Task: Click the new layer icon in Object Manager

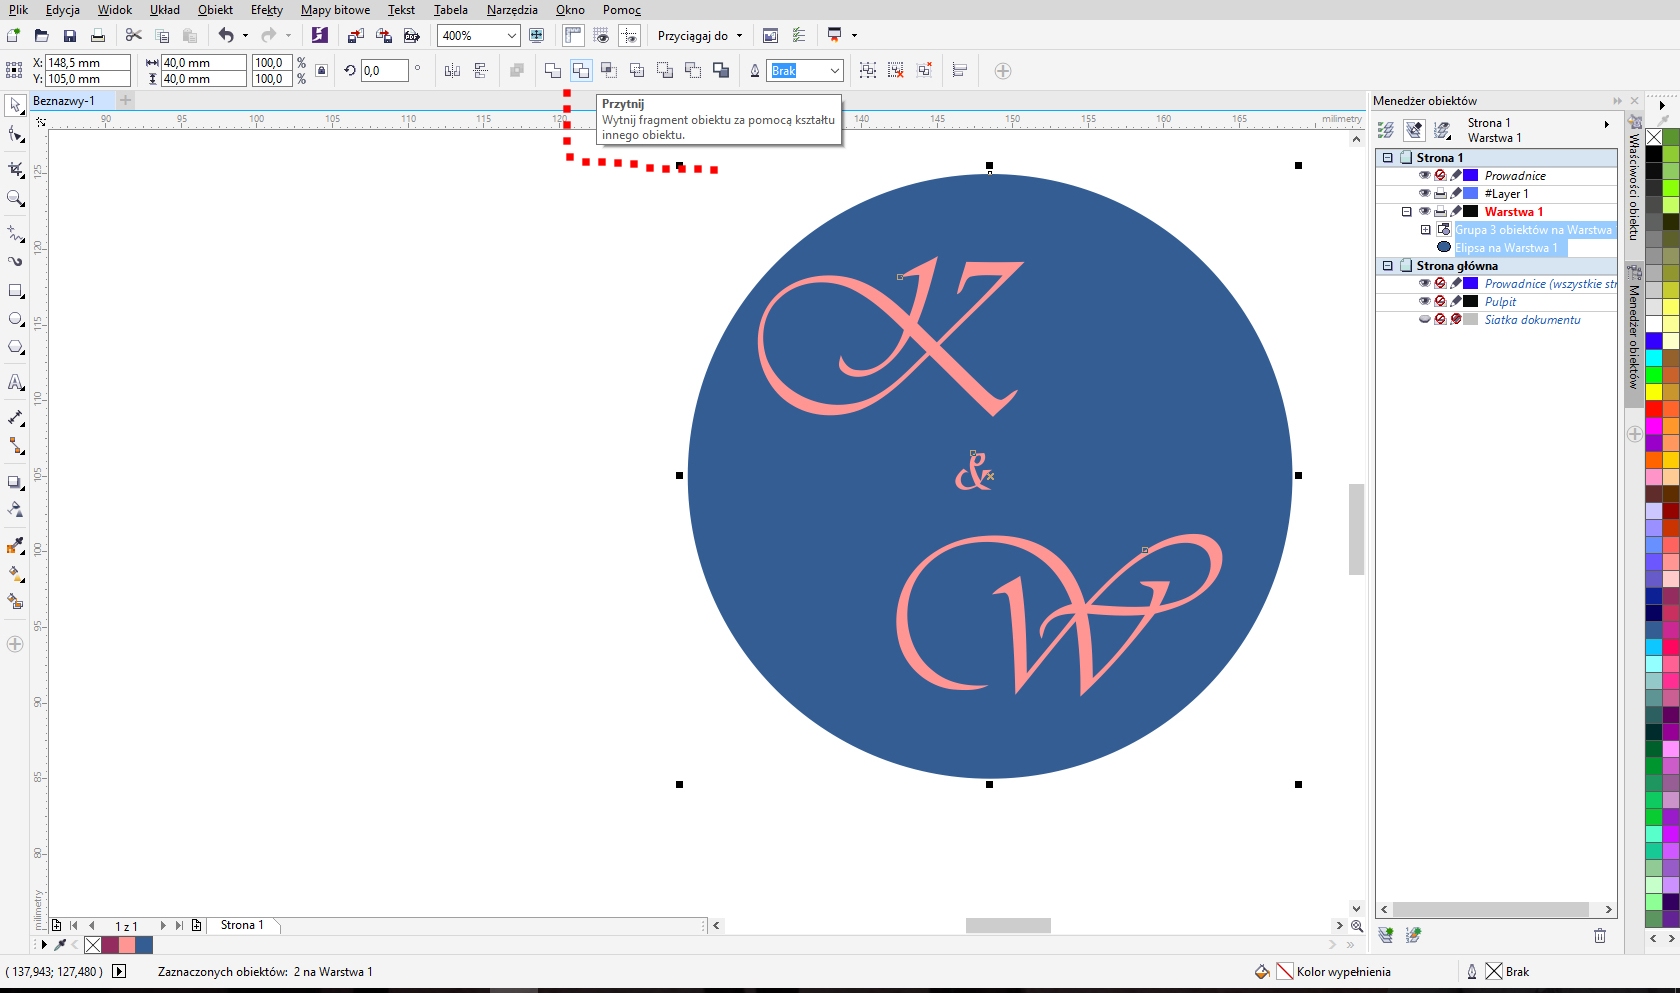Action: point(1385,935)
